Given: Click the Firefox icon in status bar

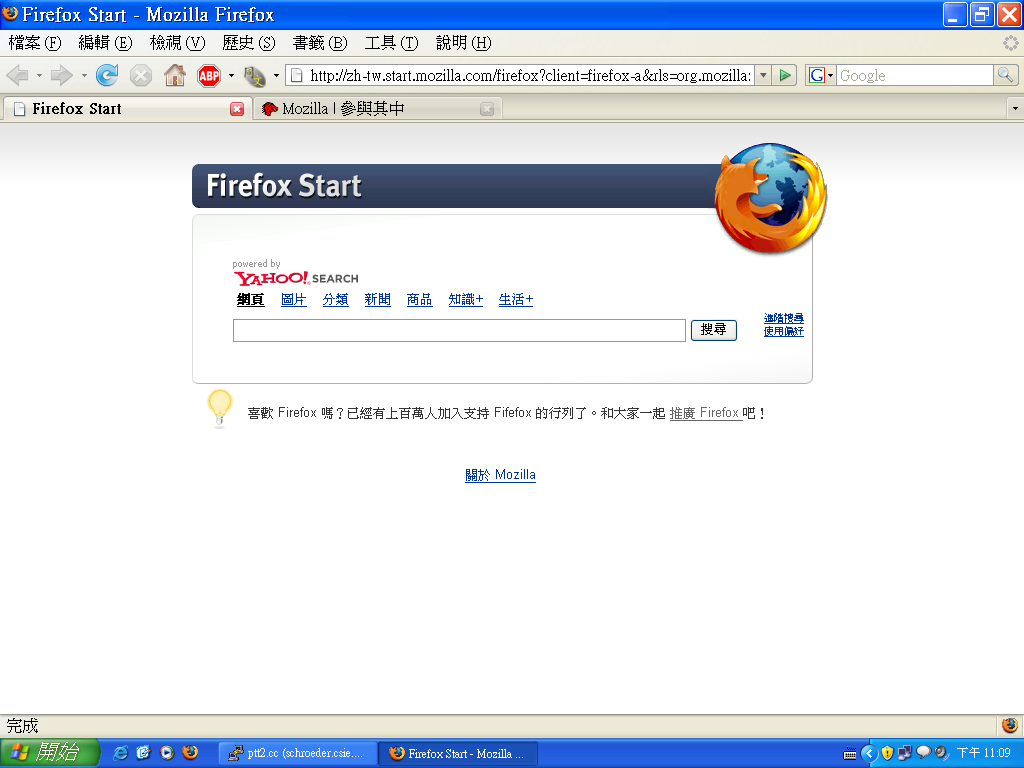Looking at the screenshot, I should (x=1010, y=726).
